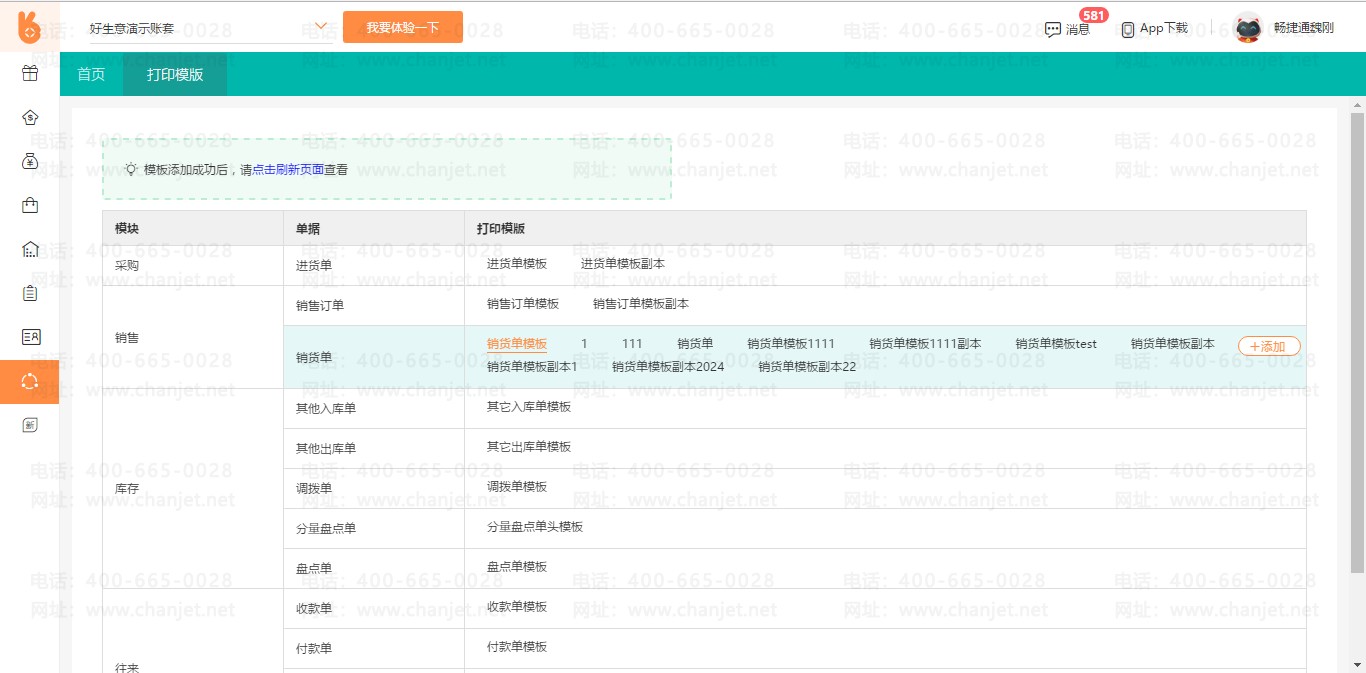
Task: Open the 进货单模板副本 template
Action: coord(622,264)
